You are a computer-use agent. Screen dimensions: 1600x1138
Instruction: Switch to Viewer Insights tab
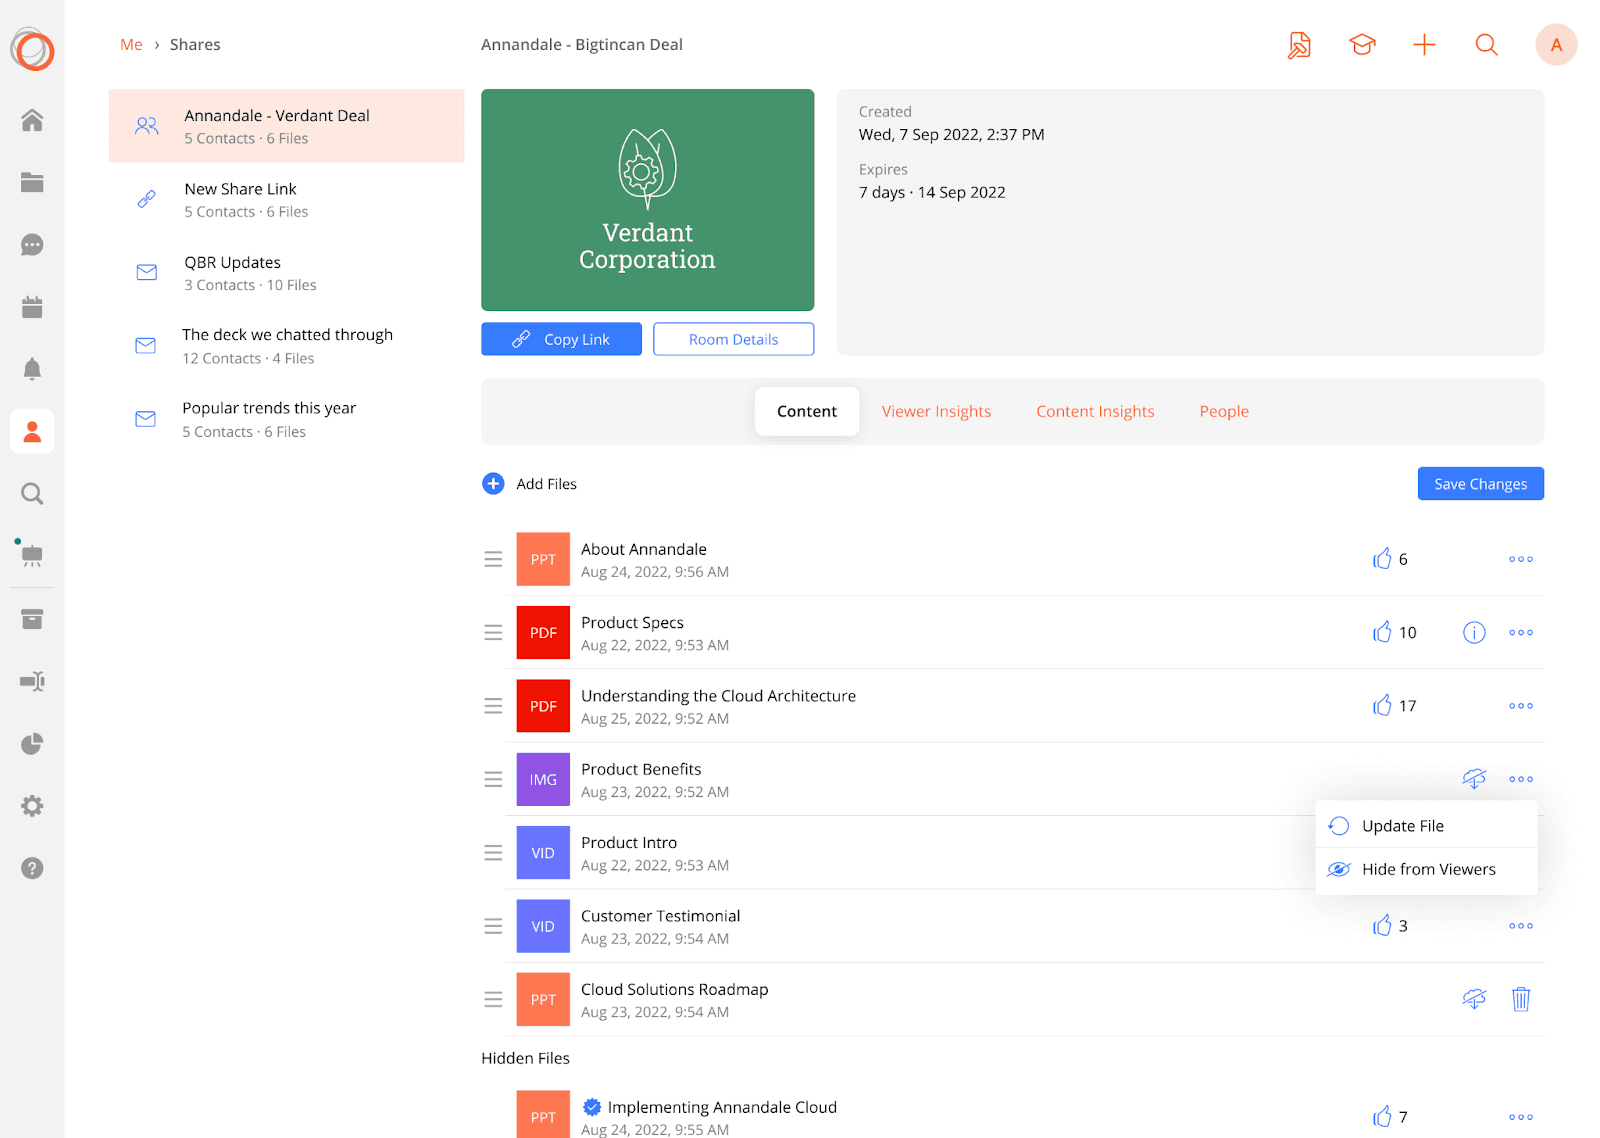(936, 411)
